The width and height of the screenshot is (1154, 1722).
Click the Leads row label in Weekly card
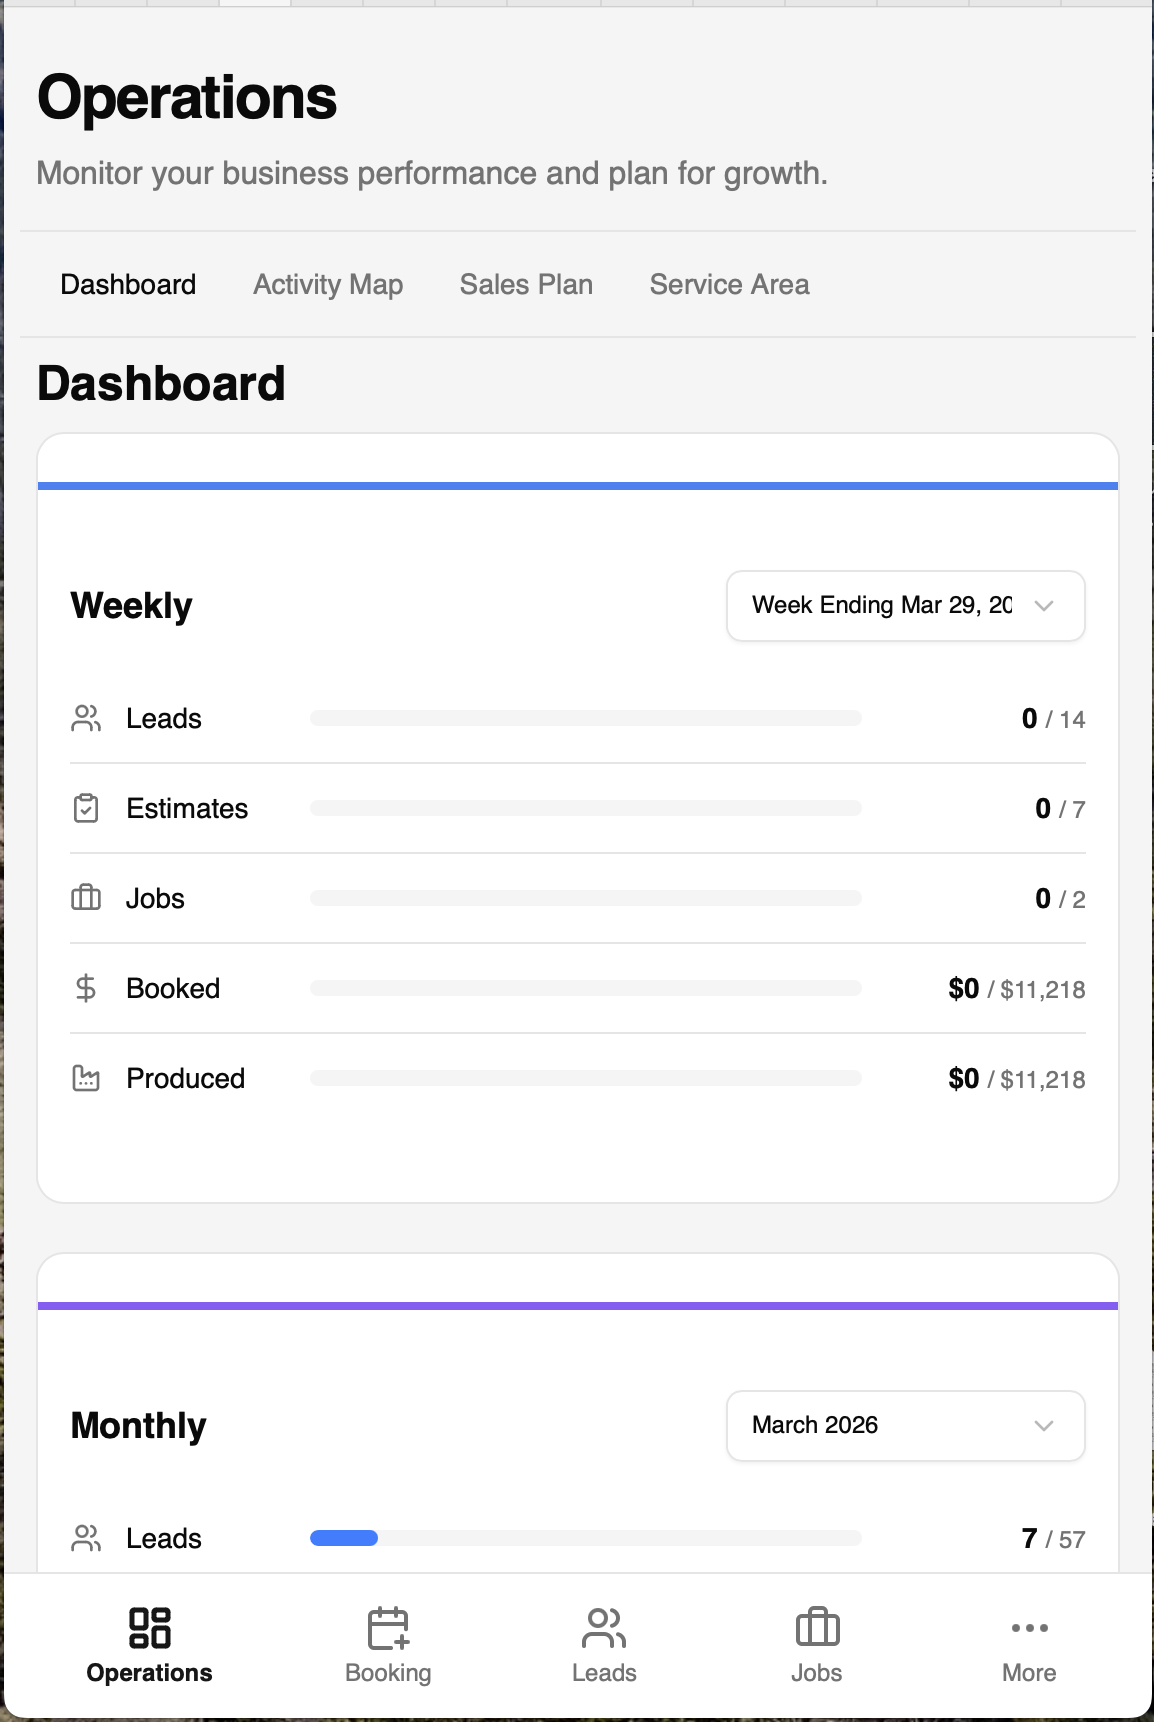163,717
